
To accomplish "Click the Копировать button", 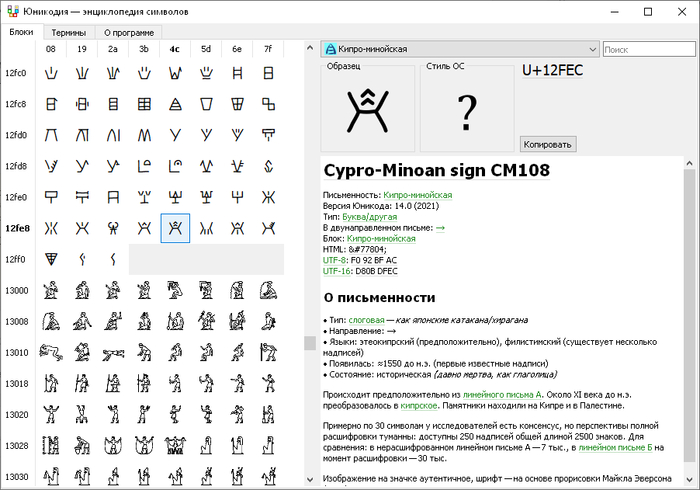I will (x=548, y=144).
